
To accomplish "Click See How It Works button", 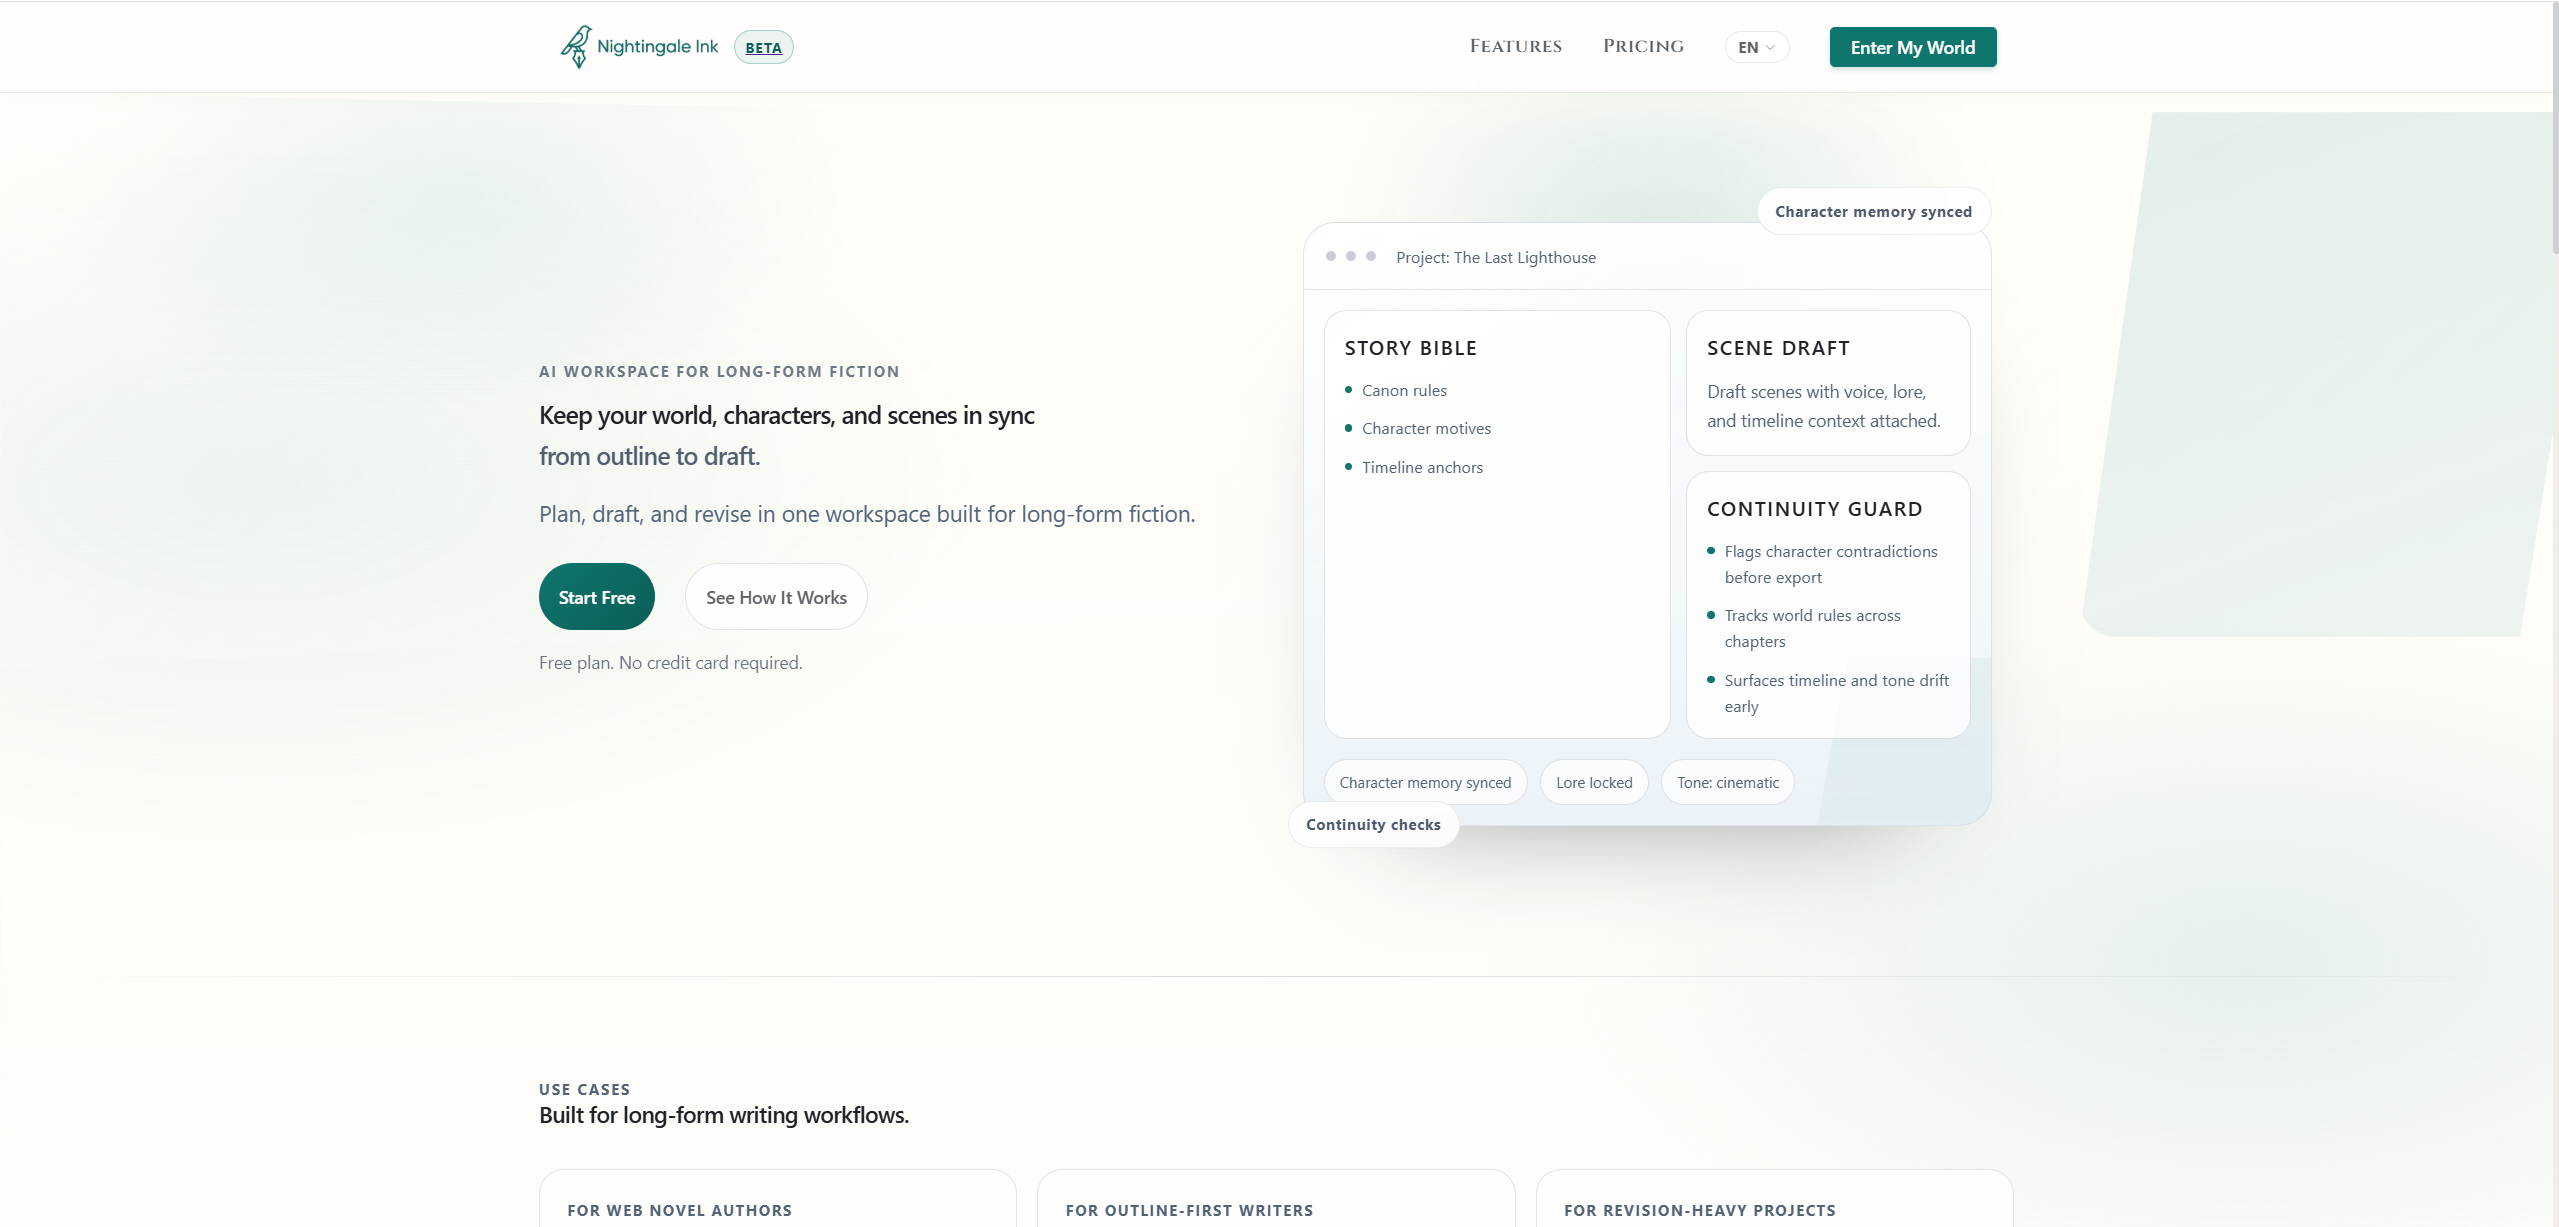I will (776, 597).
